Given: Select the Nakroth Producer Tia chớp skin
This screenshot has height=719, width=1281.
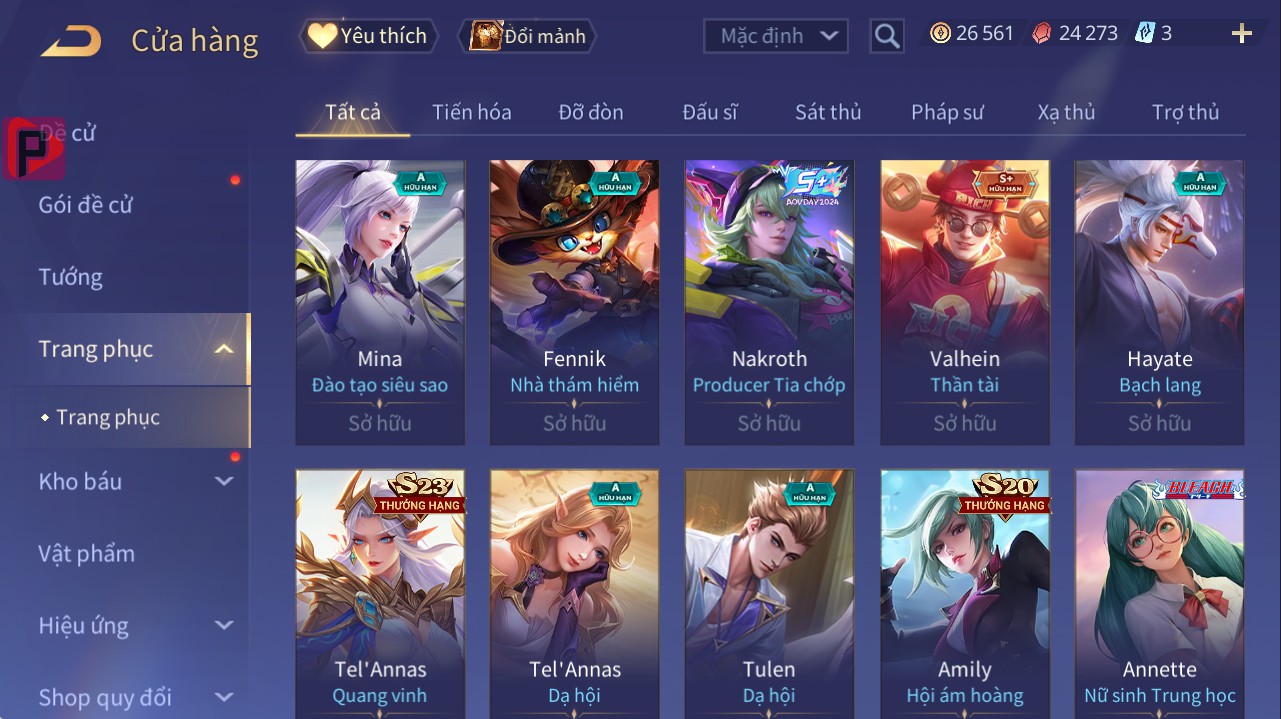Looking at the screenshot, I should pyautogui.click(x=769, y=302).
